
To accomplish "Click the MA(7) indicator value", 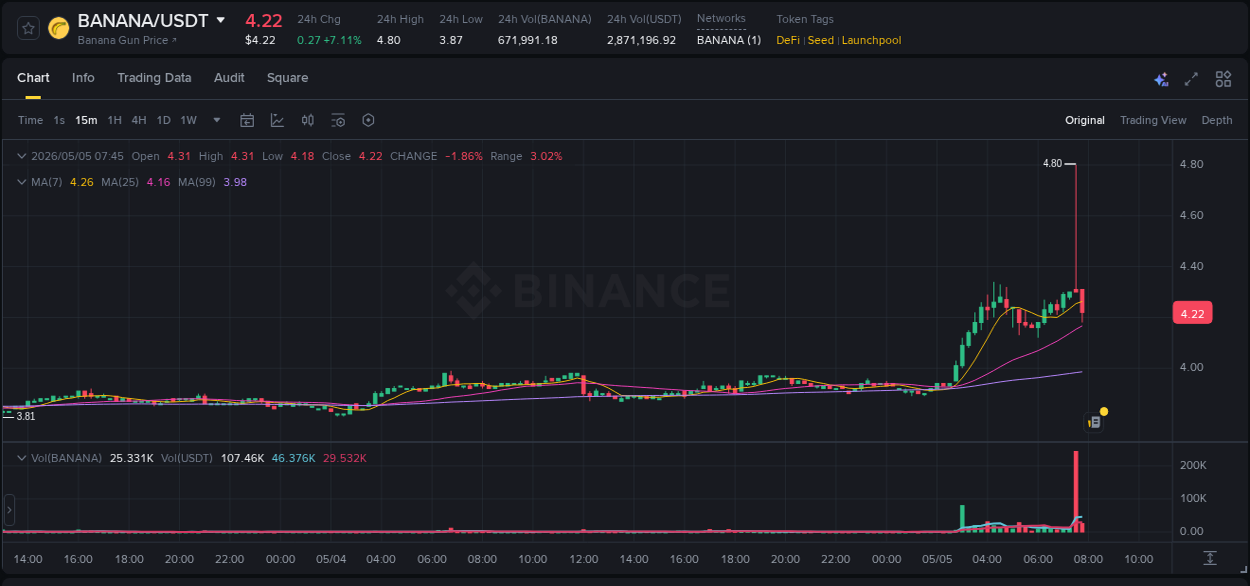I will click(x=82, y=182).
